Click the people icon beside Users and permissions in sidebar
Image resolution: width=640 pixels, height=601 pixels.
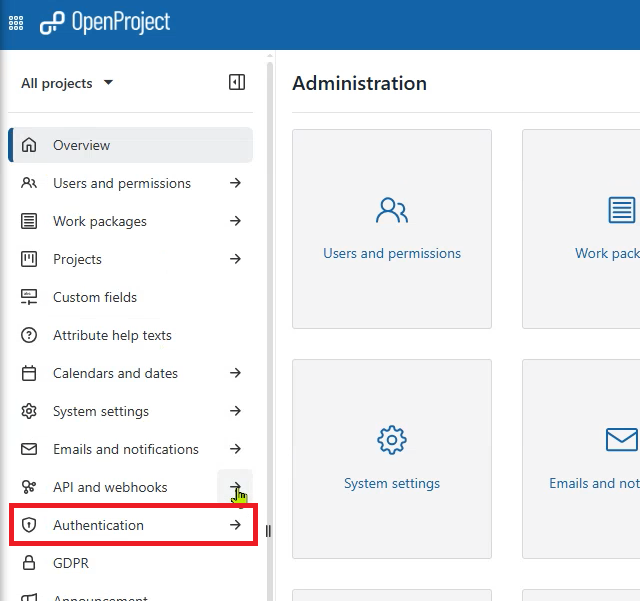pyautogui.click(x=29, y=183)
